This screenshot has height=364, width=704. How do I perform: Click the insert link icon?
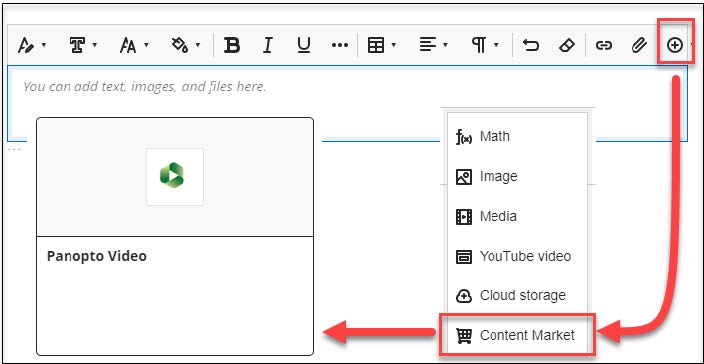[604, 45]
